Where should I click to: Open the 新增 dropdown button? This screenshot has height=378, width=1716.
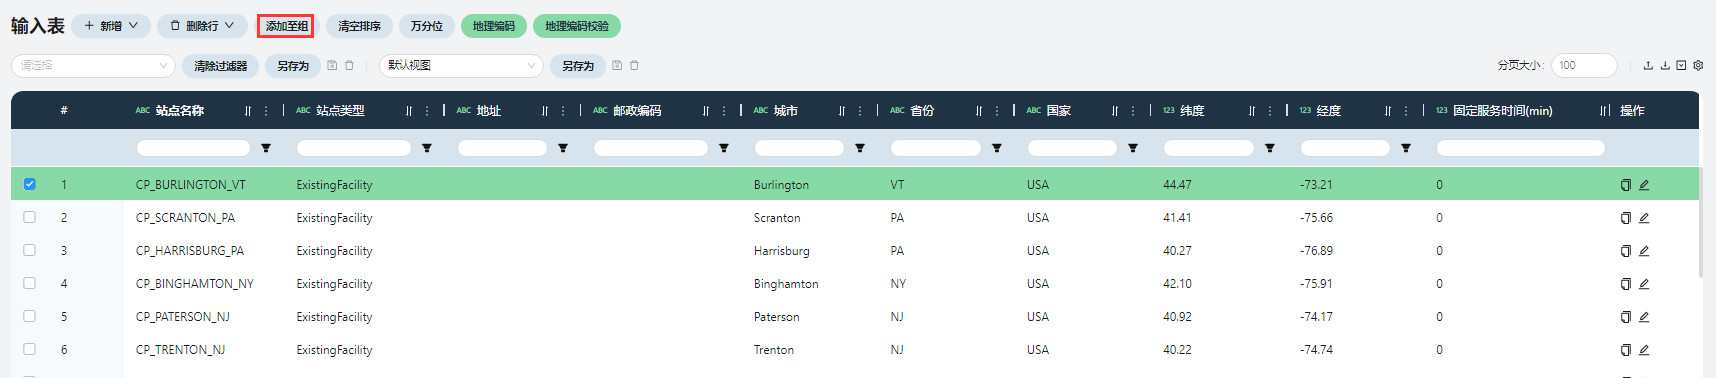(111, 26)
